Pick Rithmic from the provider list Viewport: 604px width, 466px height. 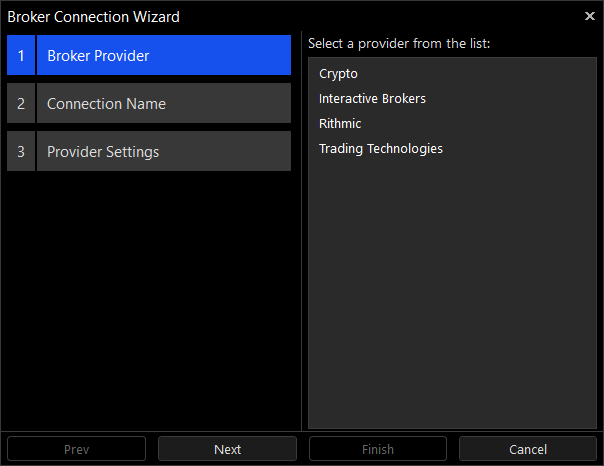(340, 124)
